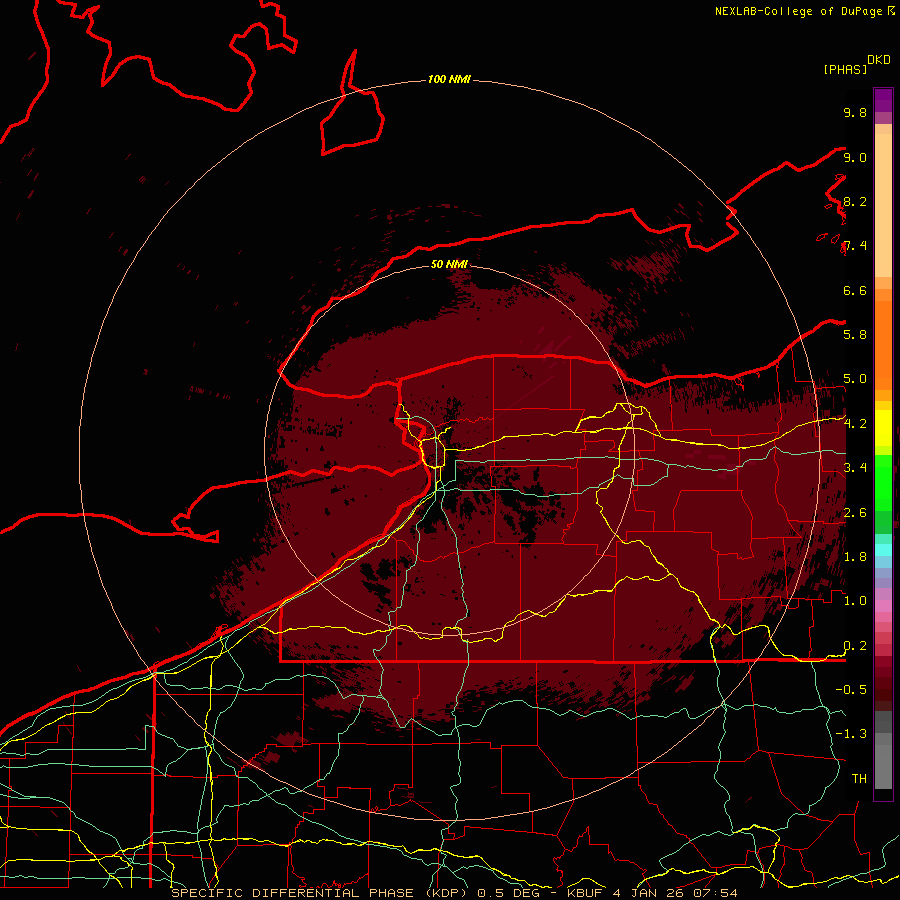Click the DKD legend title
This screenshot has width=900, height=900.
point(879,60)
